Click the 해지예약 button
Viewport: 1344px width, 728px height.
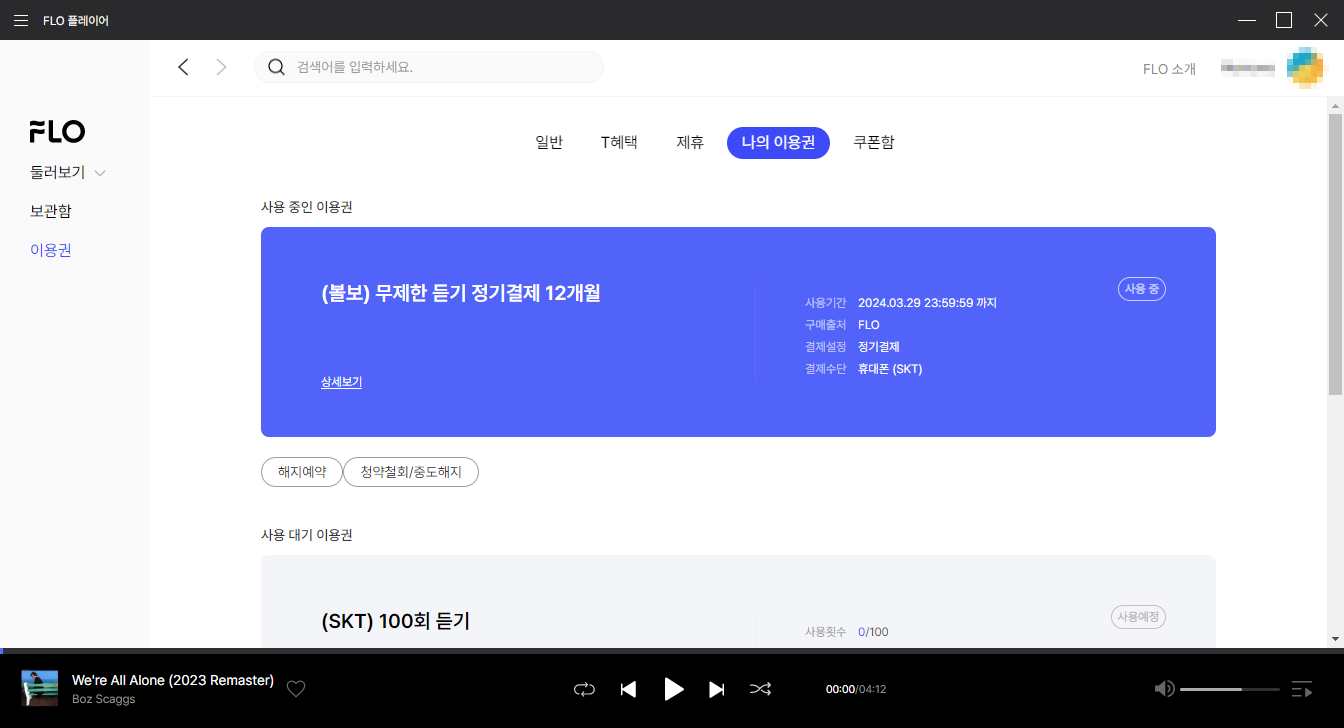pos(302,472)
